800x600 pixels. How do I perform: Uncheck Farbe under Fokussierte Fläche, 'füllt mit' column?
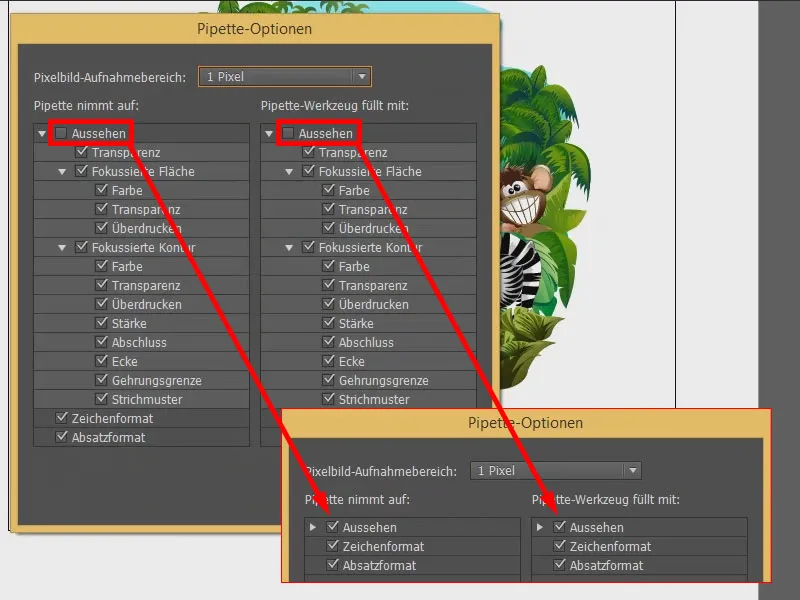pos(329,190)
